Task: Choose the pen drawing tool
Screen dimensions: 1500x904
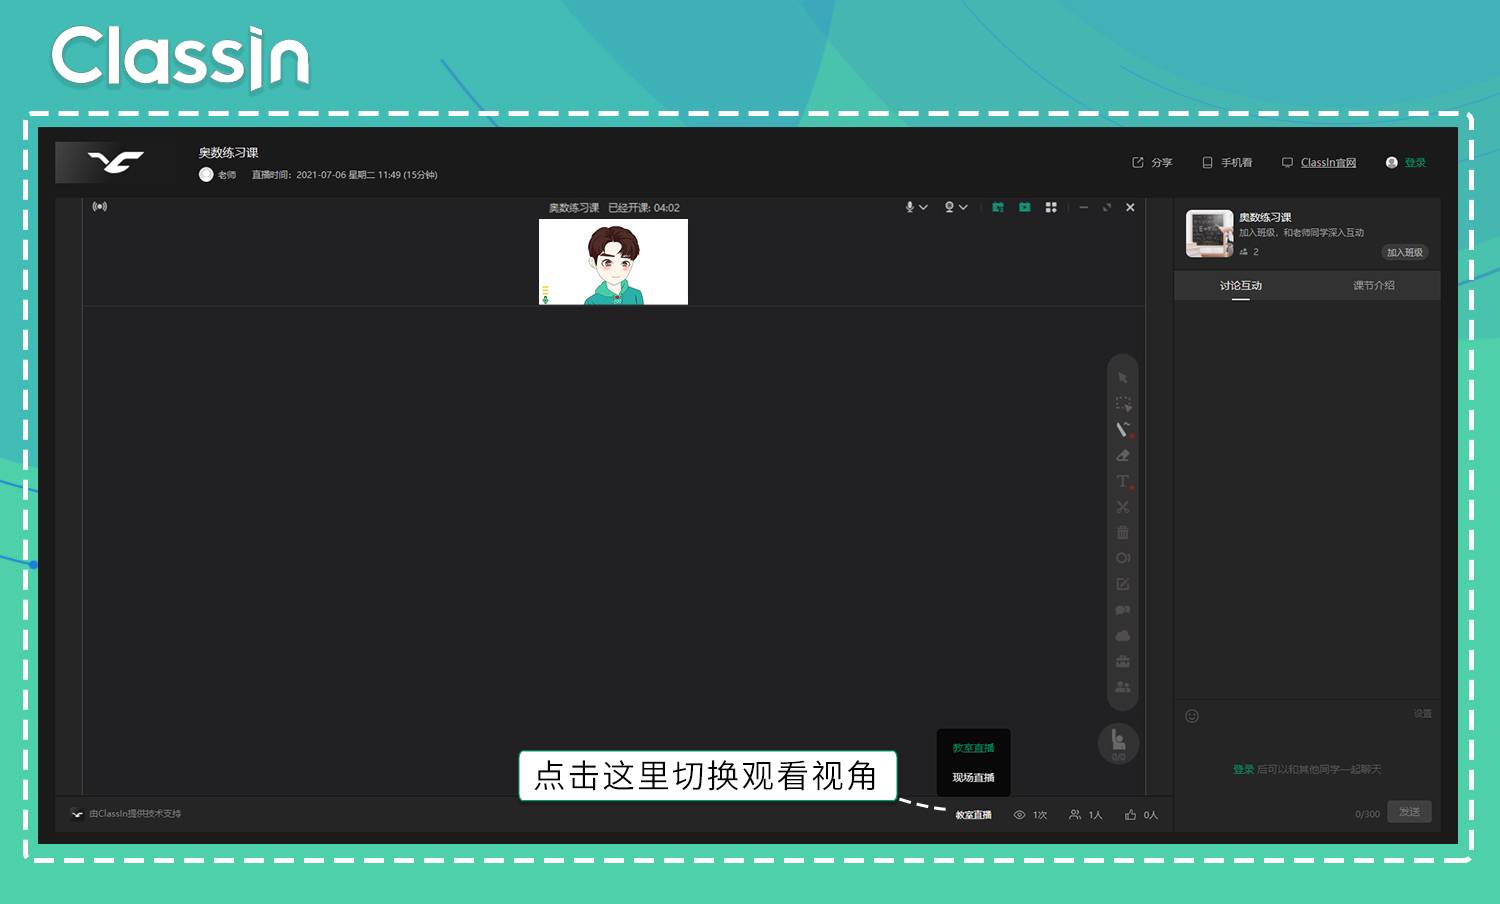Action: click(x=1123, y=429)
